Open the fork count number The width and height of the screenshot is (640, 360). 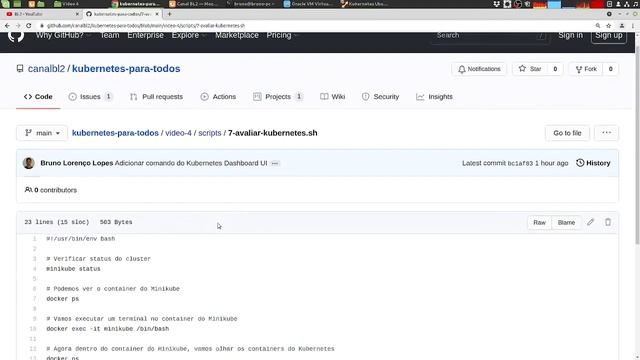pyautogui.click(x=611, y=69)
